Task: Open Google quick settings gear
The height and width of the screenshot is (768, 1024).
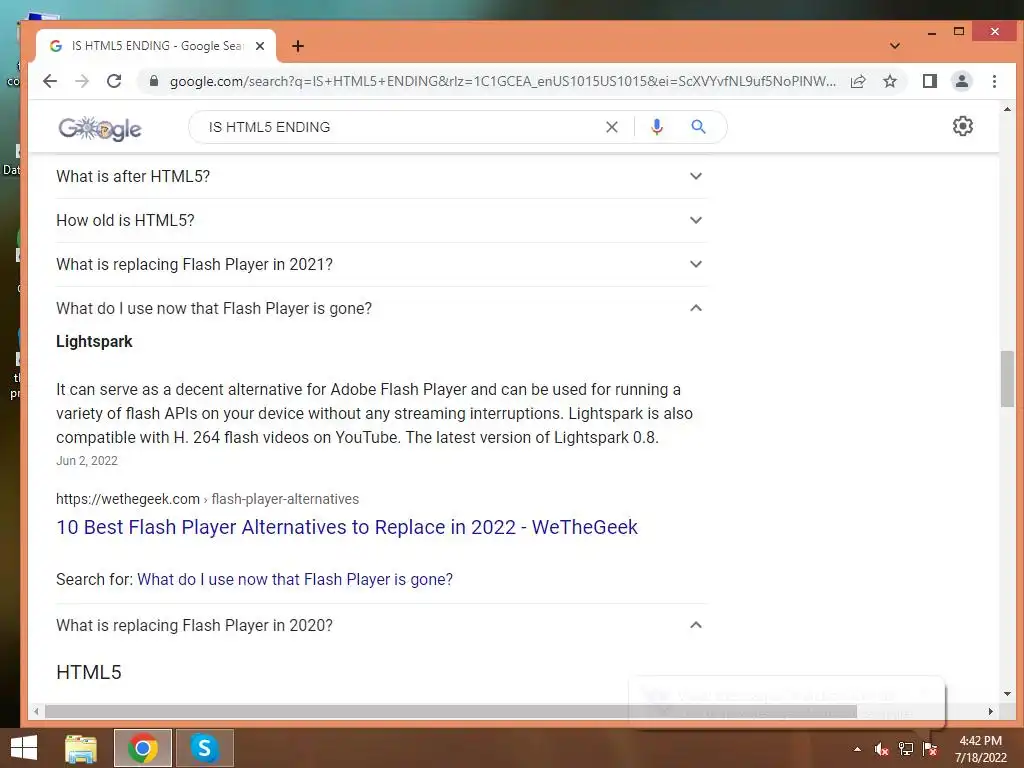Action: coord(963,126)
